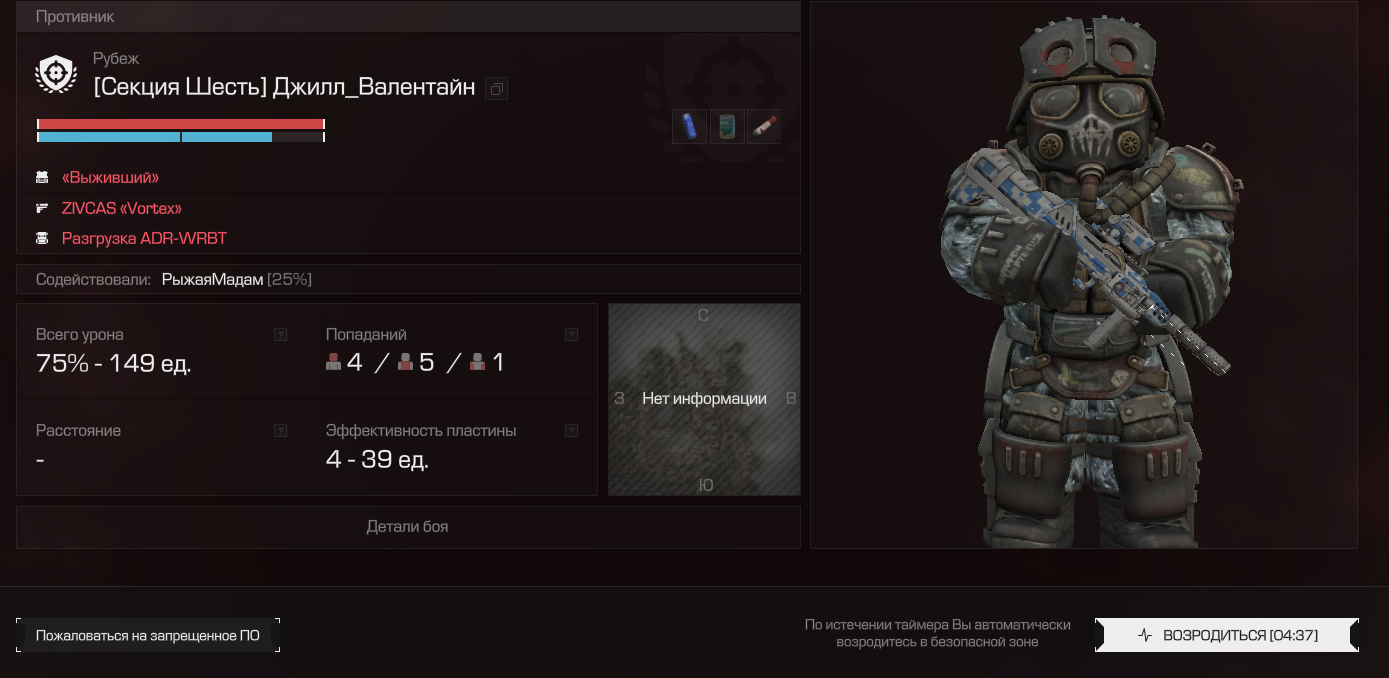This screenshot has height=678, width=1389.
Task: Open help icon for Всего урона
Action: [x=281, y=335]
